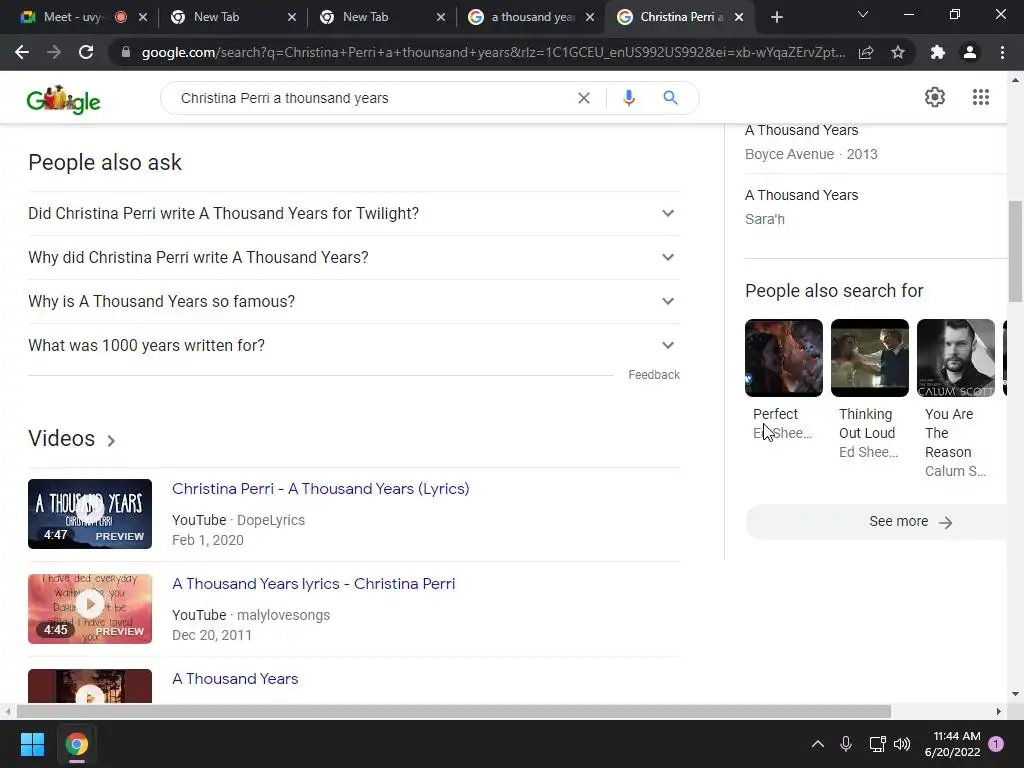Bookmark this page with star icon
The width and height of the screenshot is (1024, 768).
pos(898,52)
